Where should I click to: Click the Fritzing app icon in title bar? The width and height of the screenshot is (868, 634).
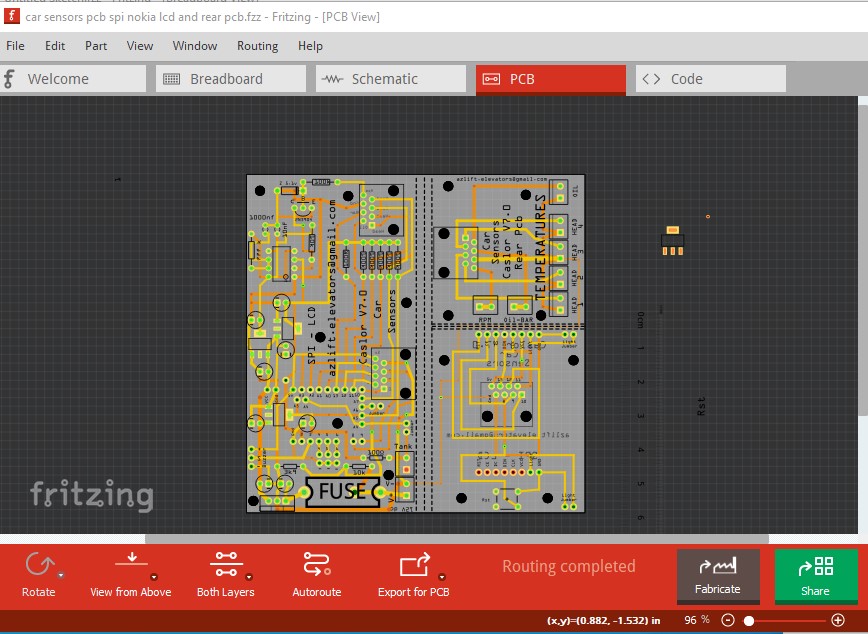[x=12, y=17]
